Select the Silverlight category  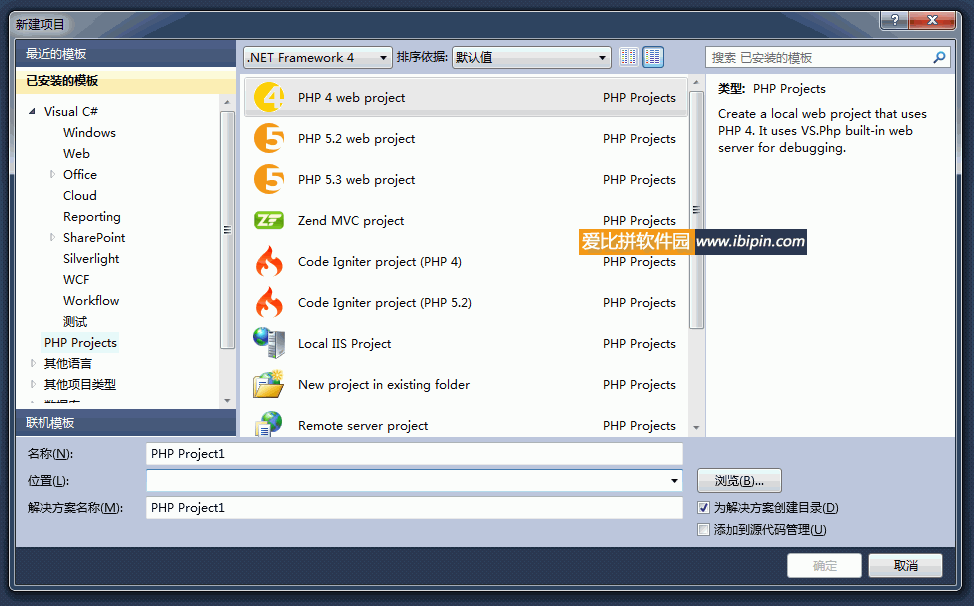pos(91,258)
